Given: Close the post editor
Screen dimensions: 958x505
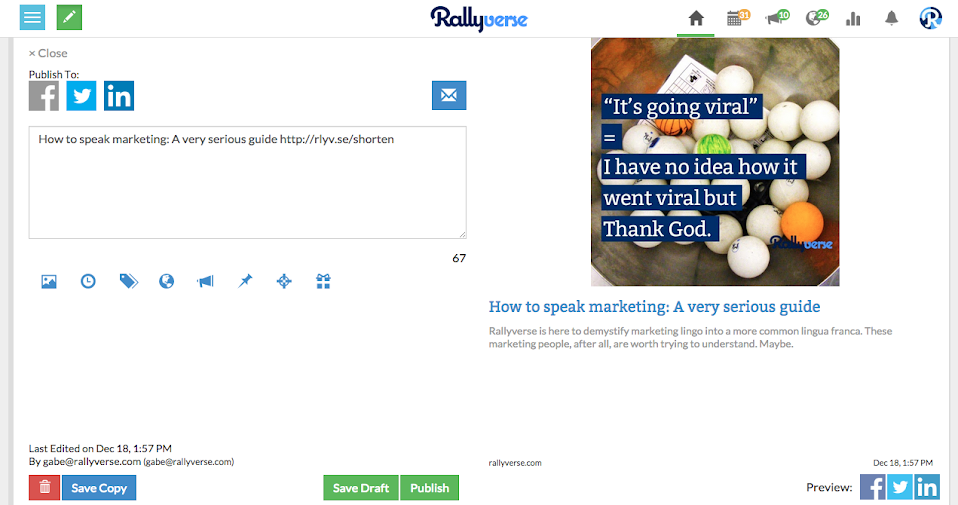Looking at the screenshot, I should tap(48, 53).
